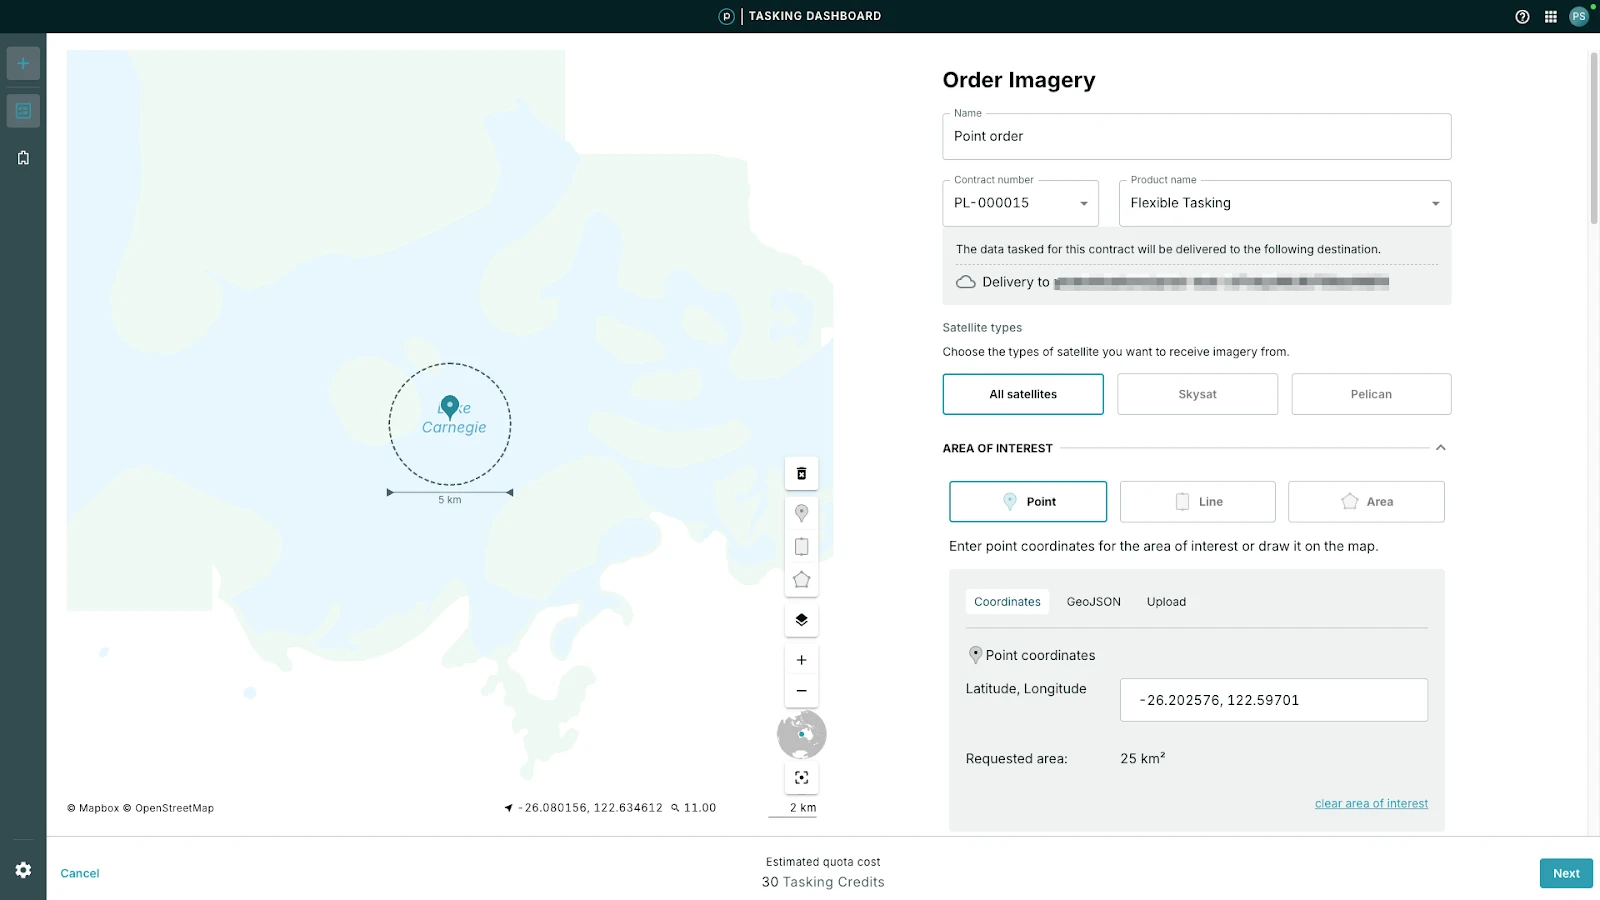Viewport: 1600px width, 900px height.
Task: Select the point marker drawing tool on map
Action: [x=801, y=513]
